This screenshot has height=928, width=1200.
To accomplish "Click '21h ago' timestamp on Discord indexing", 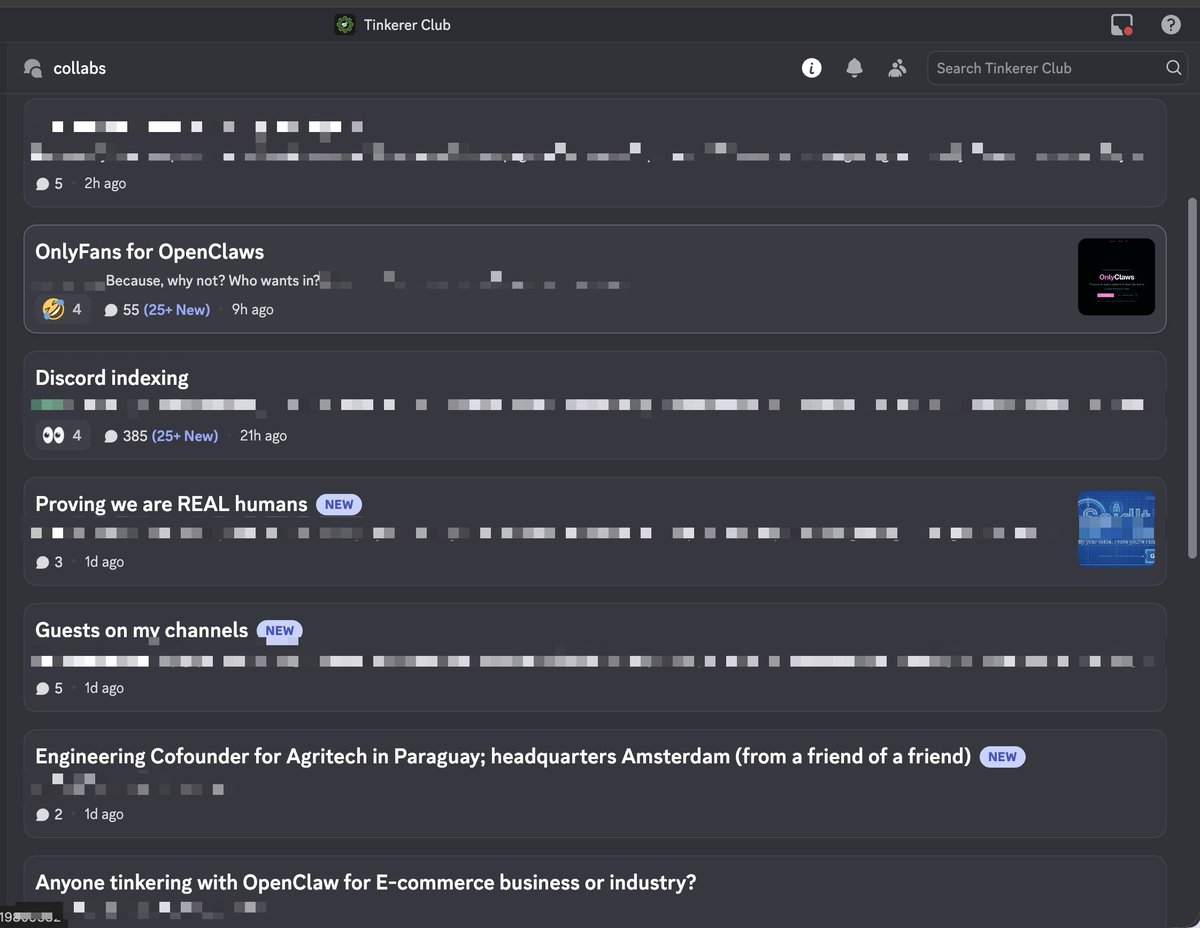I will pyautogui.click(x=263, y=436).
